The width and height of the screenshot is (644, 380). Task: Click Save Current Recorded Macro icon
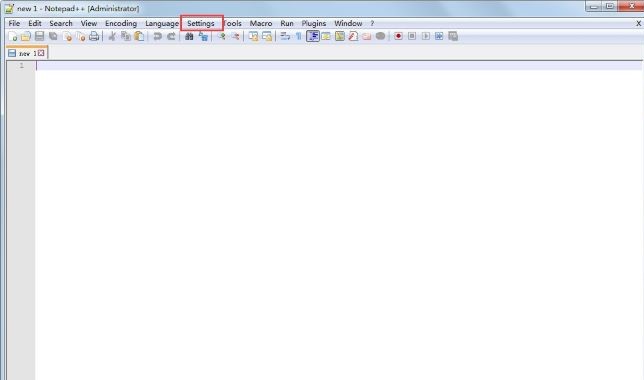[x=453, y=36]
